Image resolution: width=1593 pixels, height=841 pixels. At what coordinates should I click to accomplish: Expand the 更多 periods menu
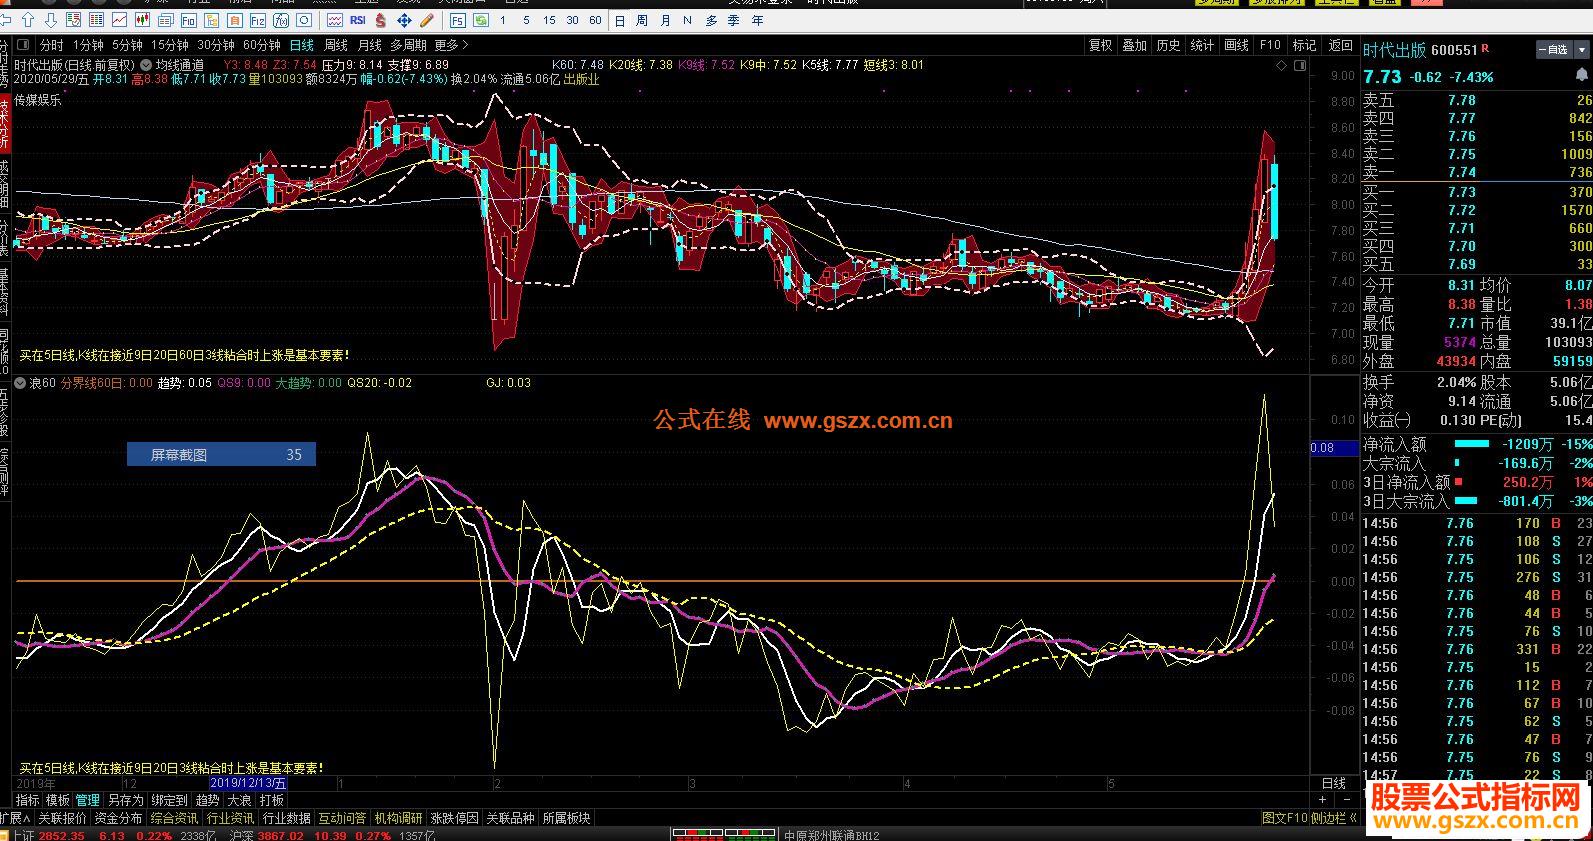(x=451, y=45)
